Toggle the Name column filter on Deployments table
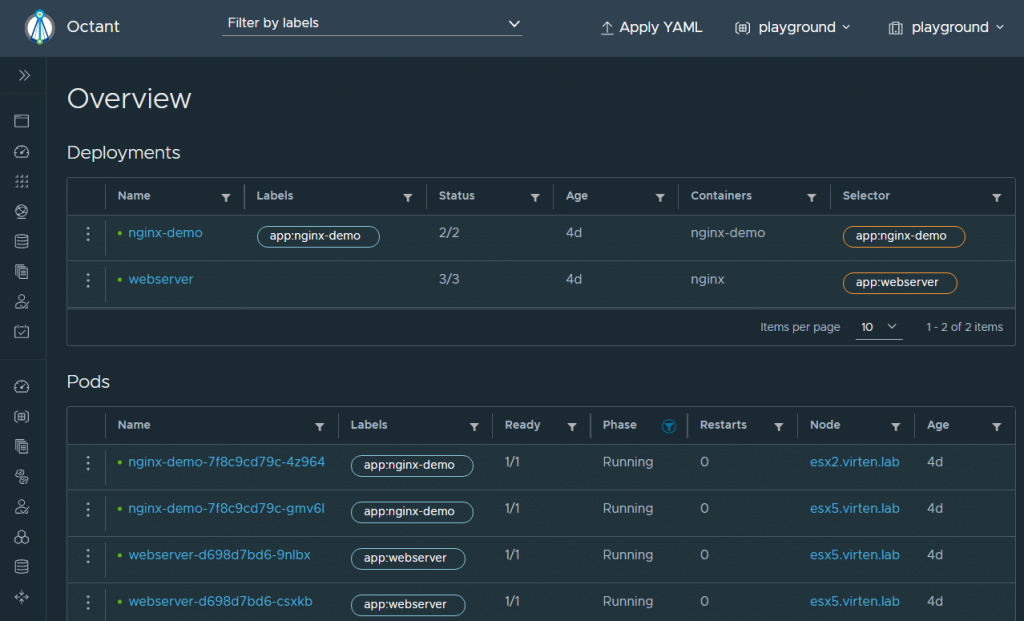 click(226, 196)
